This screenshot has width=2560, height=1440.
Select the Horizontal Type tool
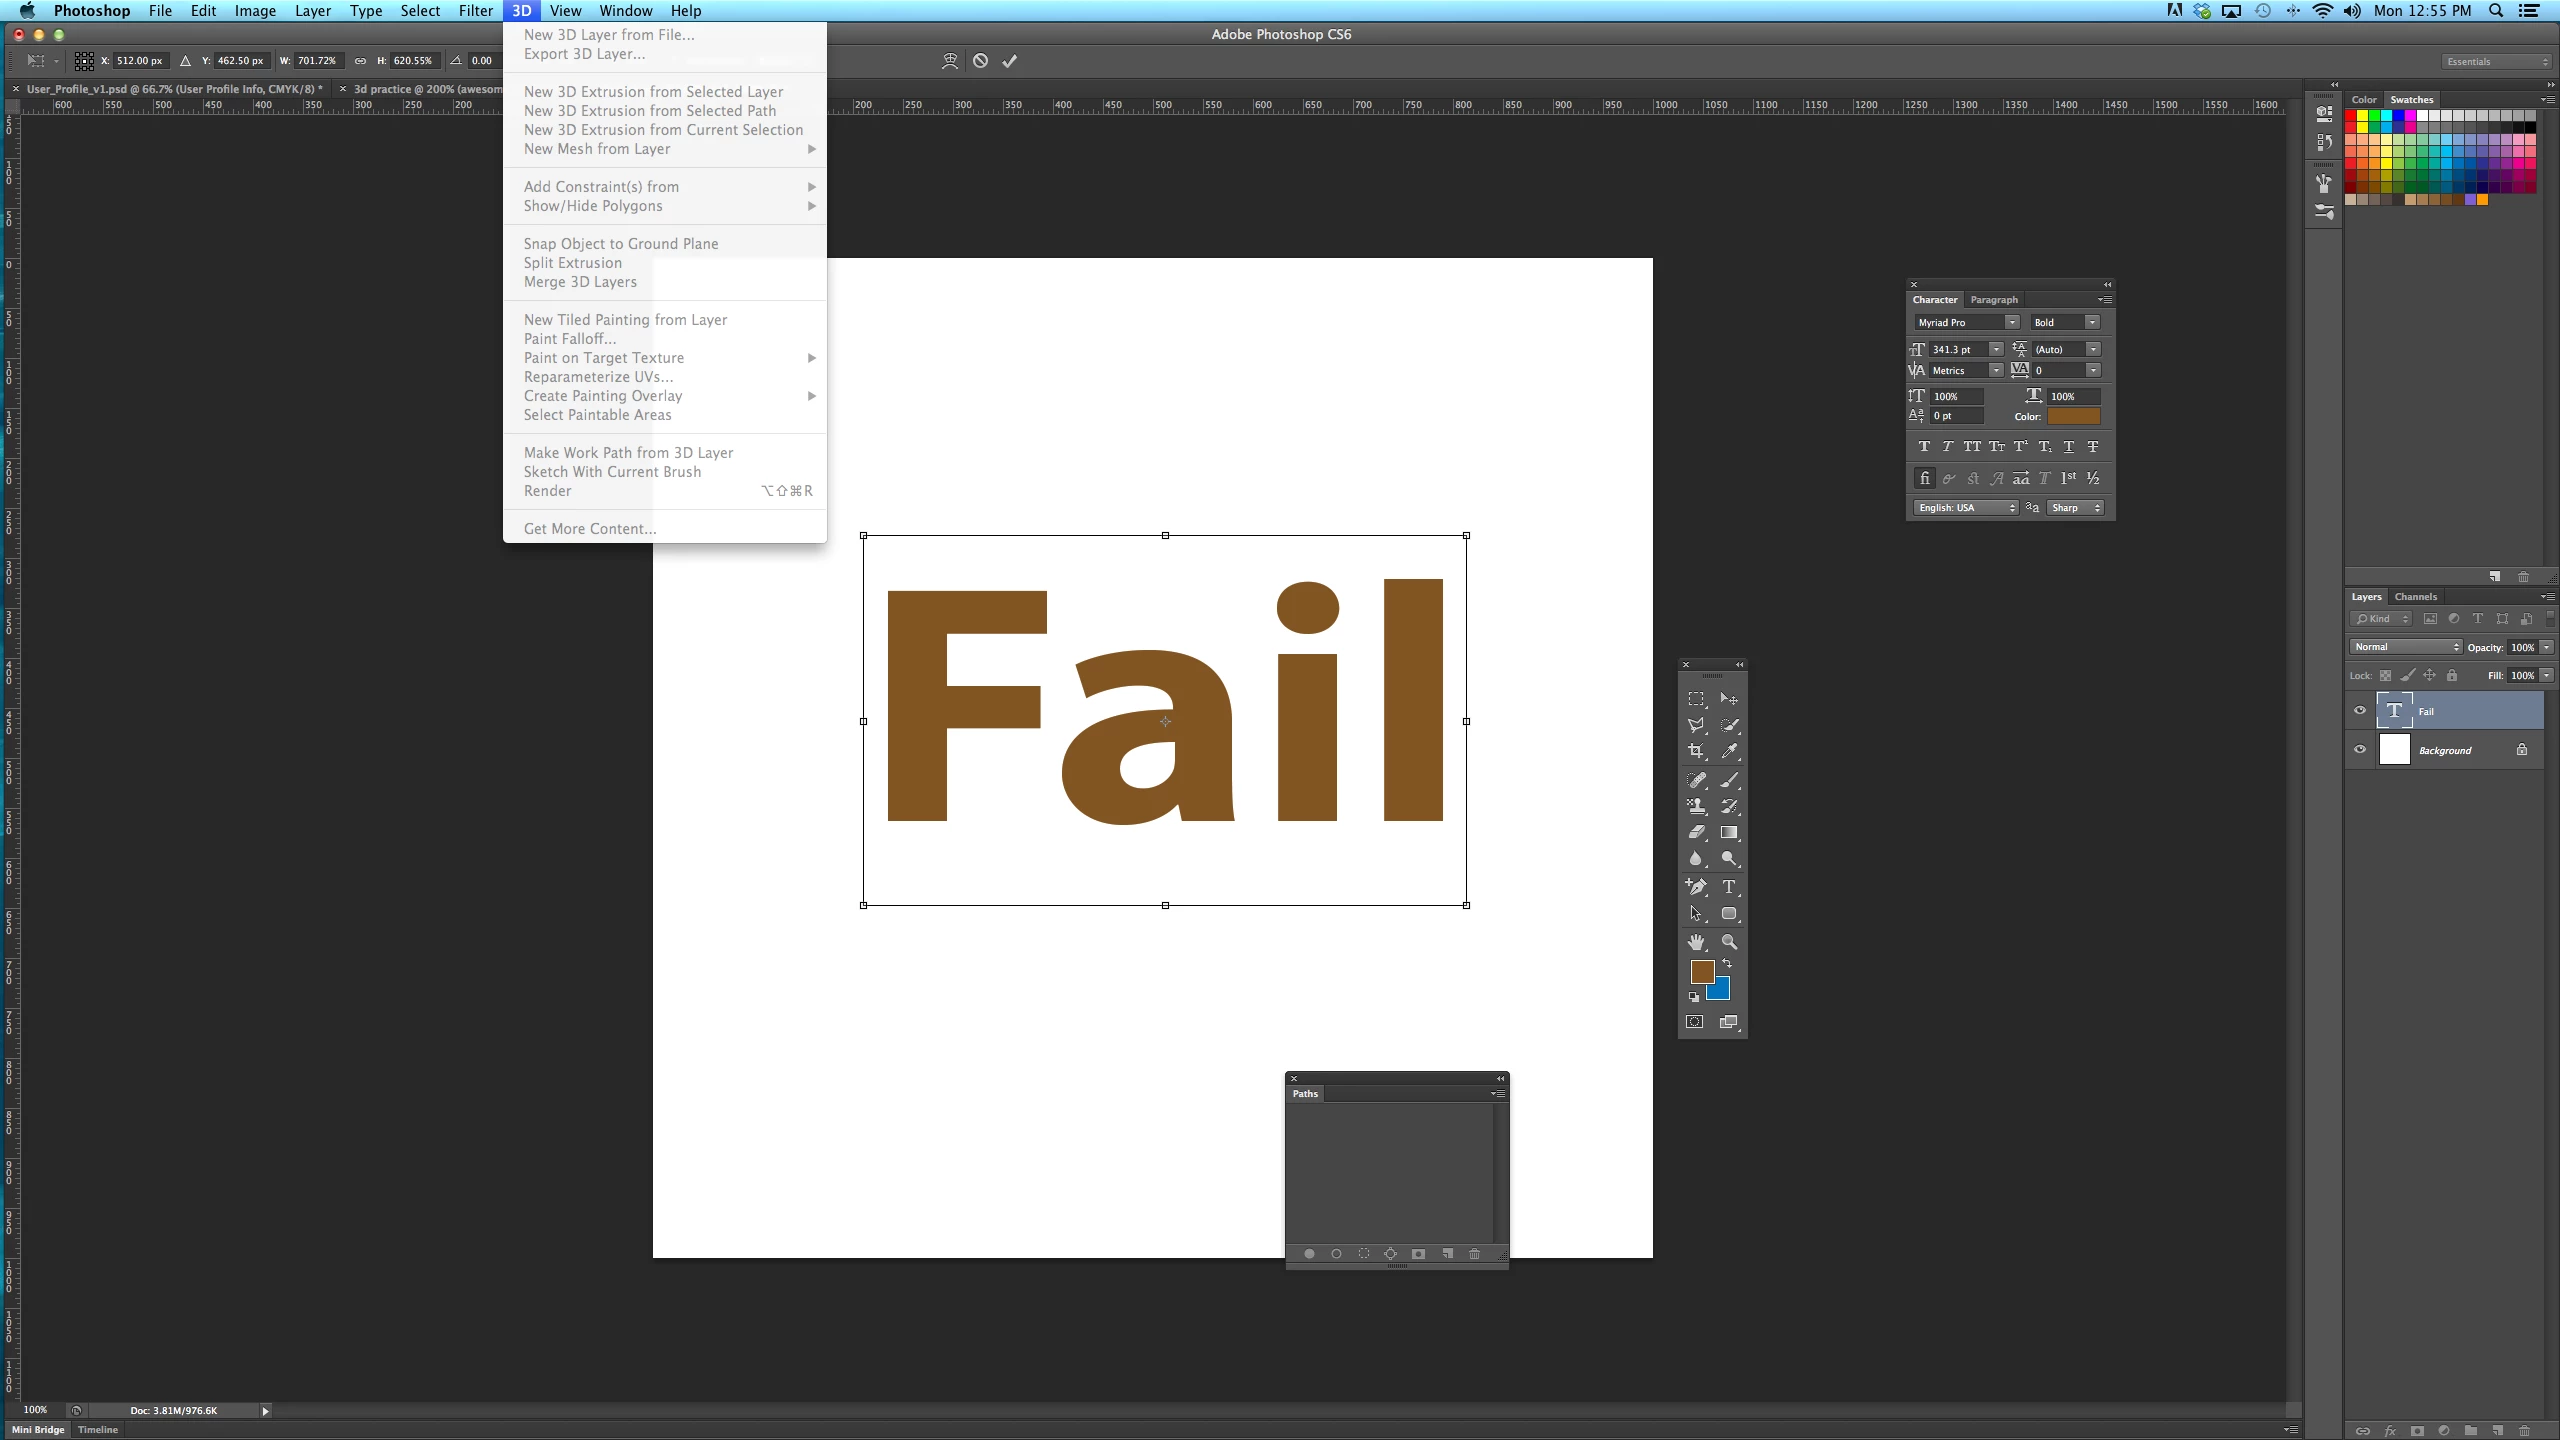tap(1728, 887)
